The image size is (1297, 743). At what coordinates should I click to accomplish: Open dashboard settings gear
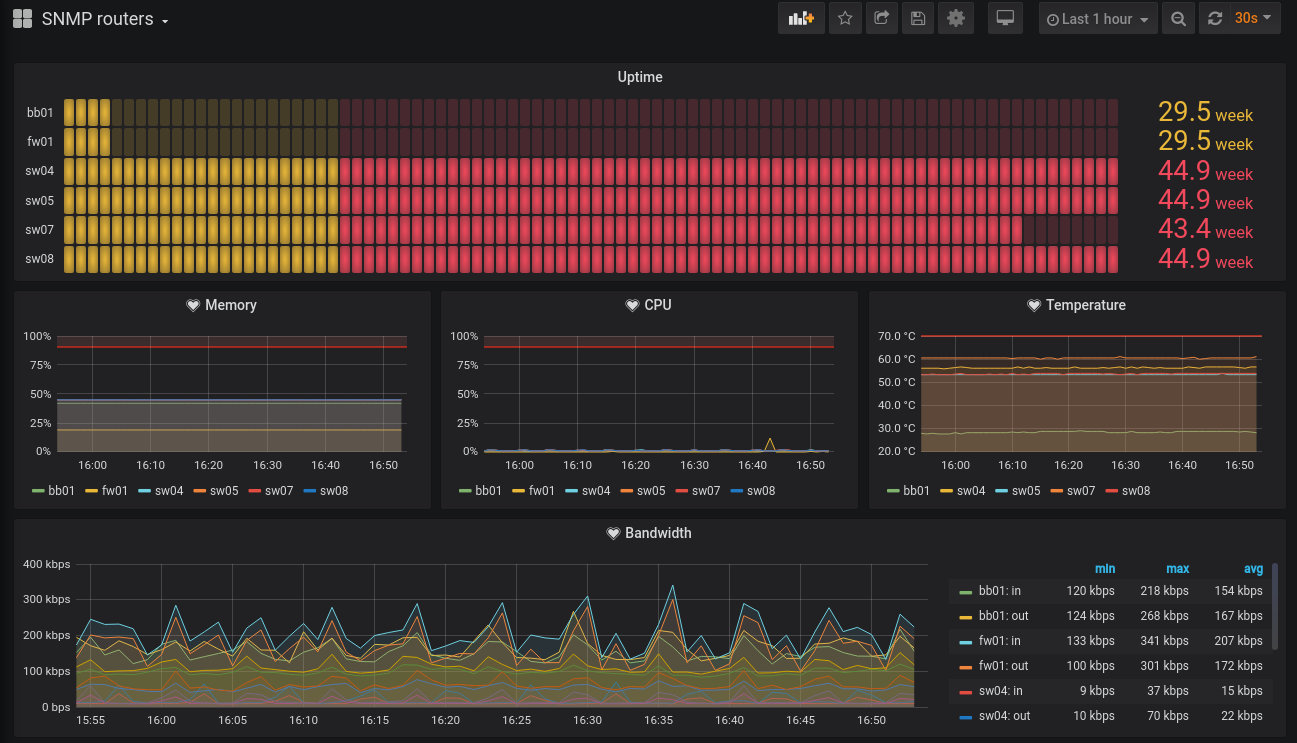click(x=955, y=18)
